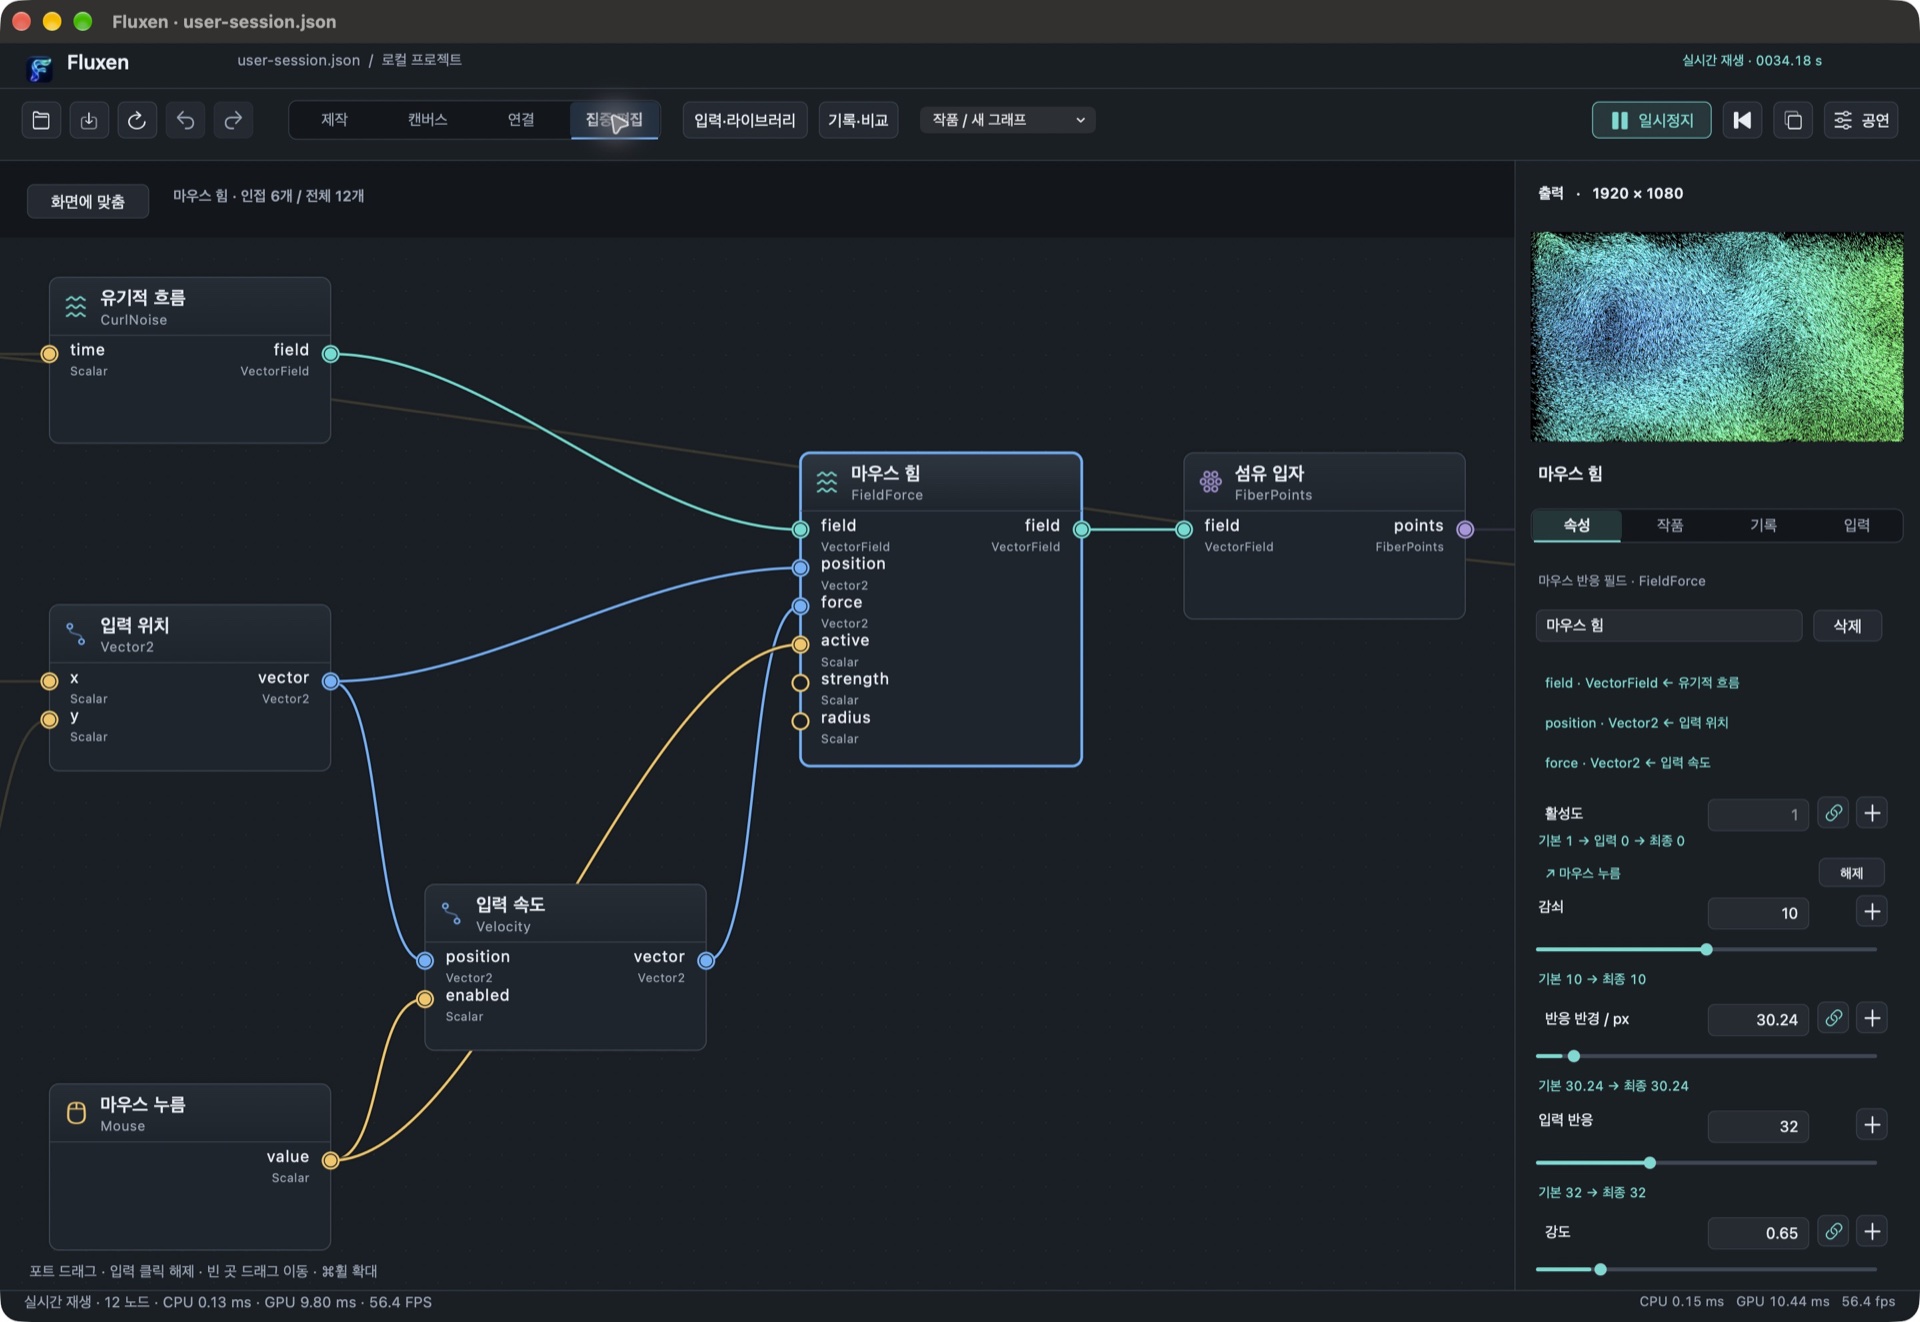Click link icon in 강도 row

1833,1231
